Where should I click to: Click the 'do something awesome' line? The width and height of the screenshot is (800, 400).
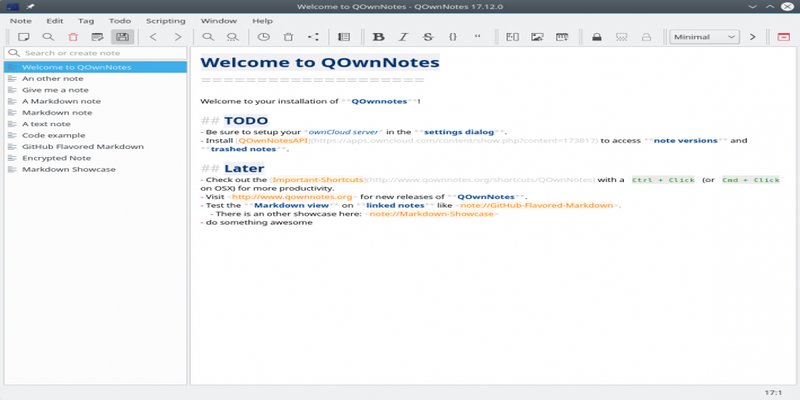point(259,222)
